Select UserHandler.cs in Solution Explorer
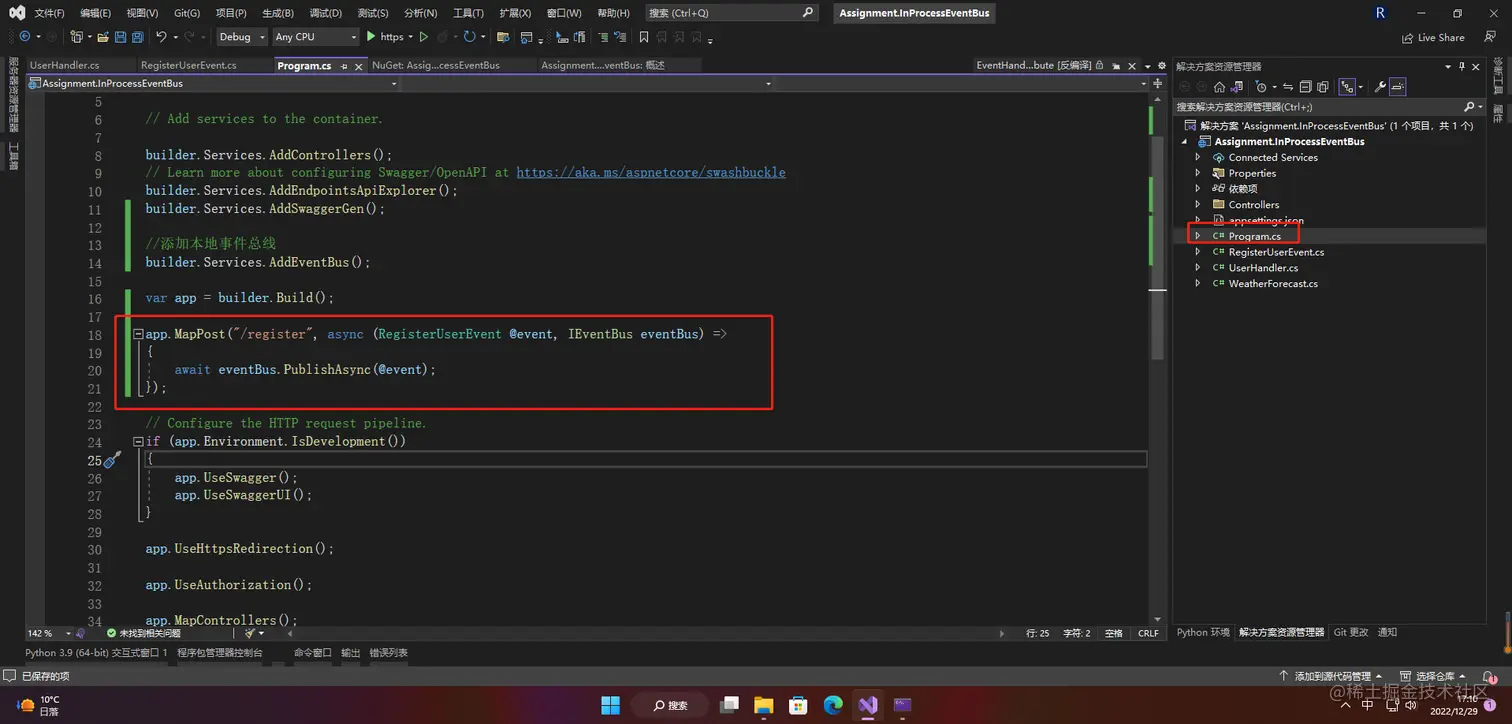Image resolution: width=1512 pixels, height=724 pixels. coord(1263,268)
